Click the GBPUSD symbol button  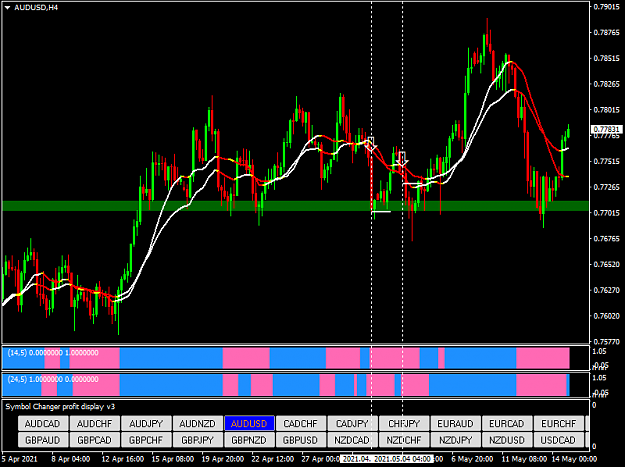tap(301, 440)
